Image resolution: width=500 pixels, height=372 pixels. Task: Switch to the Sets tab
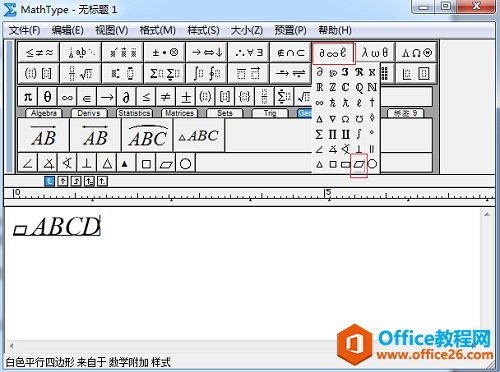coord(225,113)
